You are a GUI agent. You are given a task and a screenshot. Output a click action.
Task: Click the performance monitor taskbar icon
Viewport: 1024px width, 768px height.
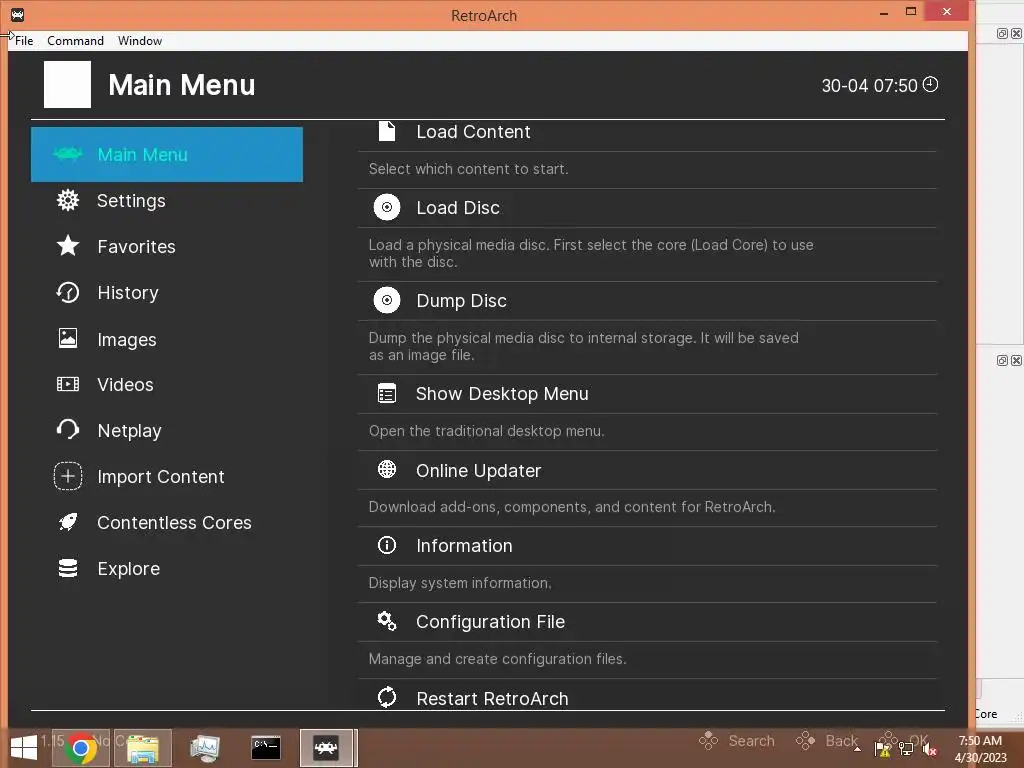pos(204,748)
